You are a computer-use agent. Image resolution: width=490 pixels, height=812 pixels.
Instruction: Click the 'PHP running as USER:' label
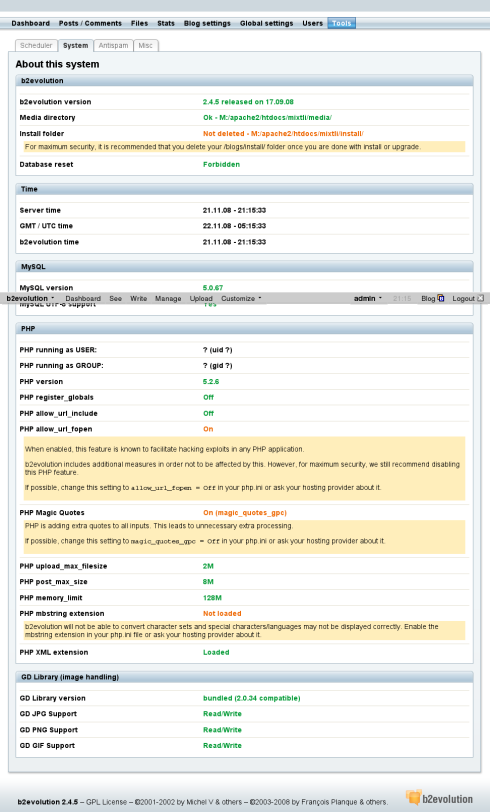(x=58, y=350)
